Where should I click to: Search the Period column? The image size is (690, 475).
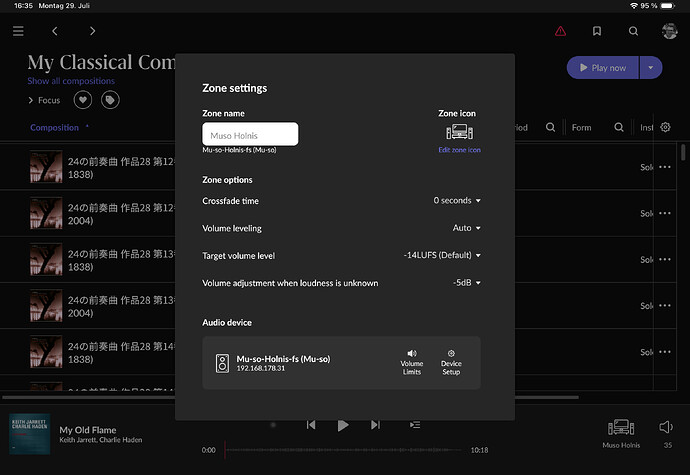coord(550,127)
